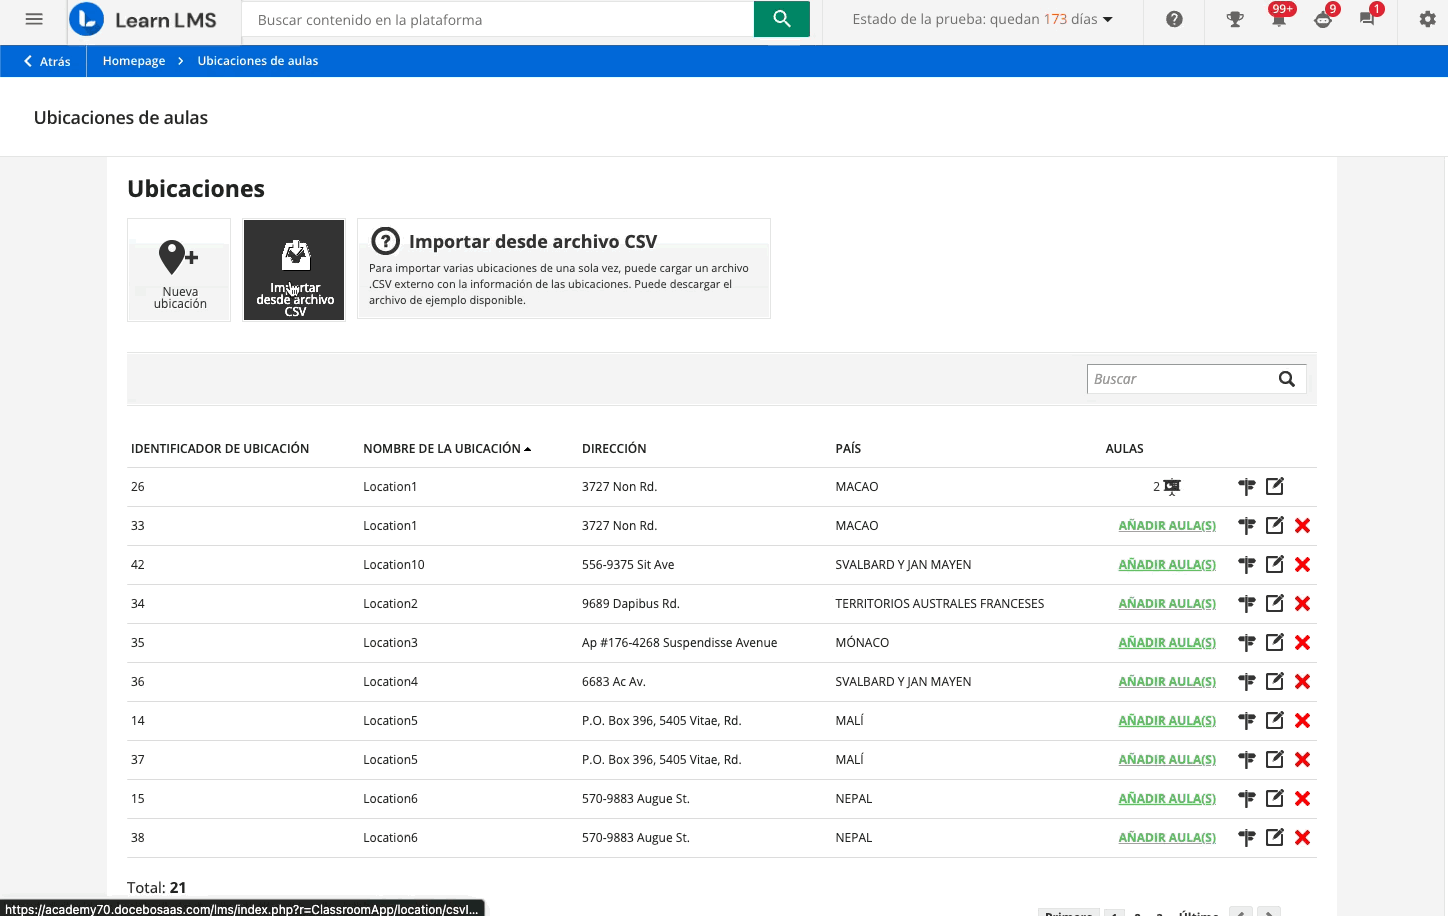Viewport: 1448px width, 916px height.
Task: Click Añadir aula(s) for ID 38
Action: [x=1167, y=838]
